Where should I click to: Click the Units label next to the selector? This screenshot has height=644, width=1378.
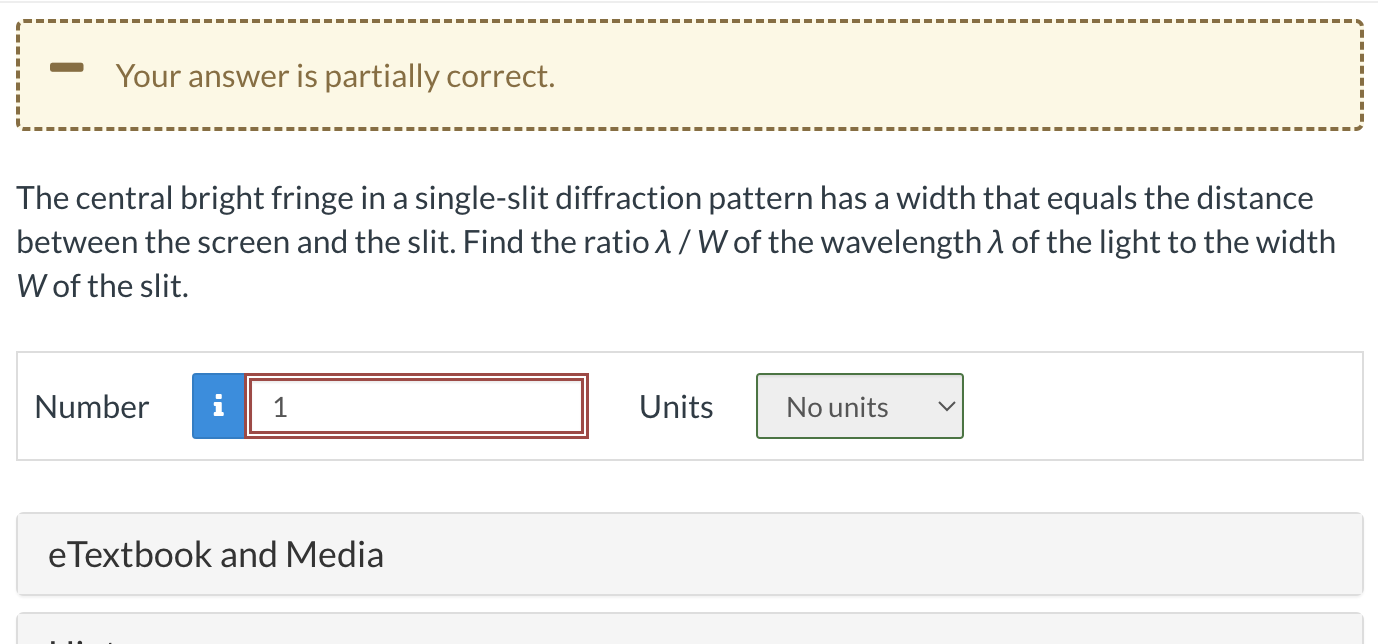point(675,406)
